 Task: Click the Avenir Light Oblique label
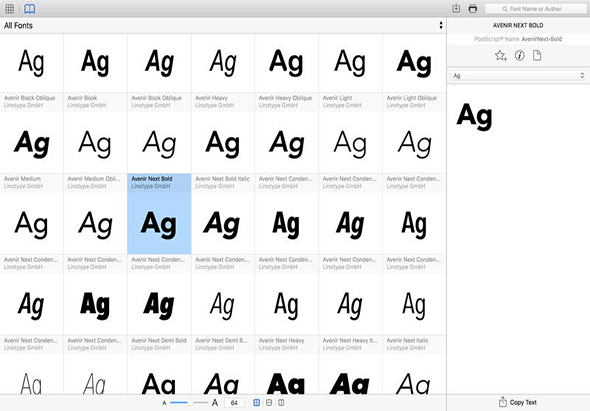click(412, 98)
